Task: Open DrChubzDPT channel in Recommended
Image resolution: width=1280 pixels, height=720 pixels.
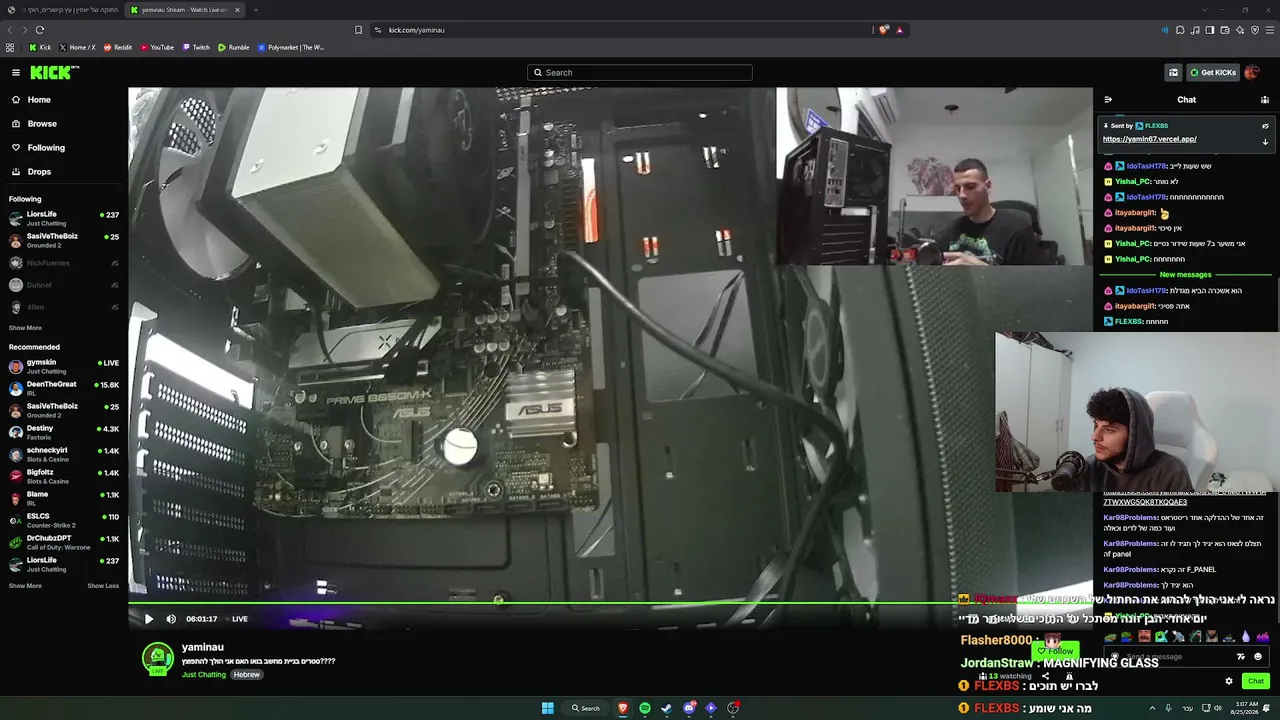Action: tap(64, 542)
